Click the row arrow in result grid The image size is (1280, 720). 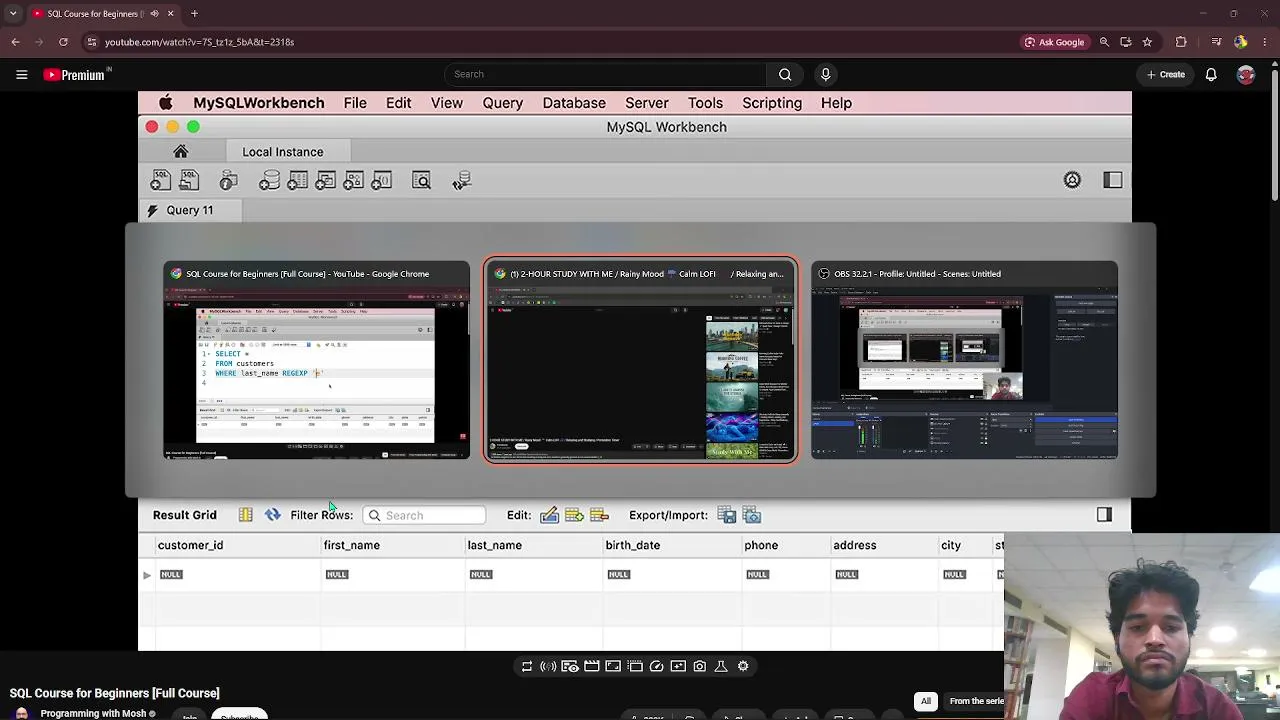(147, 575)
